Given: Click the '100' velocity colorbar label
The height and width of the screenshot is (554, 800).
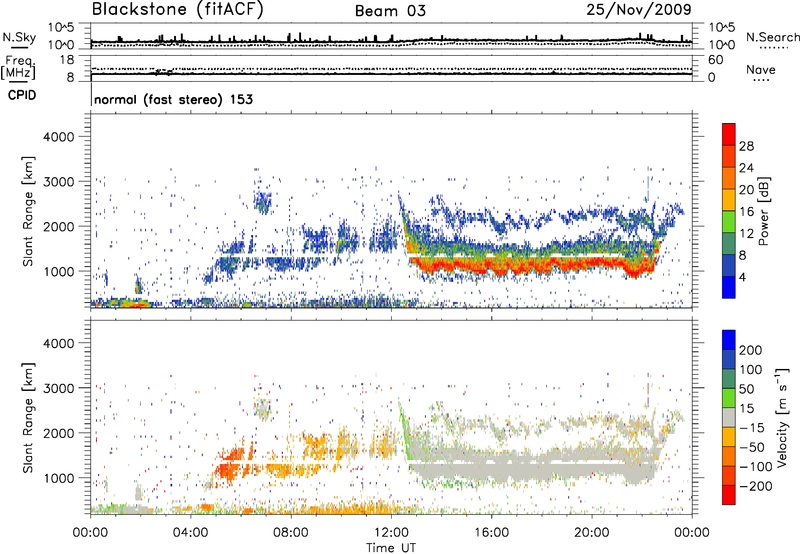Looking at the screenshot, I should pyautogui.click(x=751, y=370).
